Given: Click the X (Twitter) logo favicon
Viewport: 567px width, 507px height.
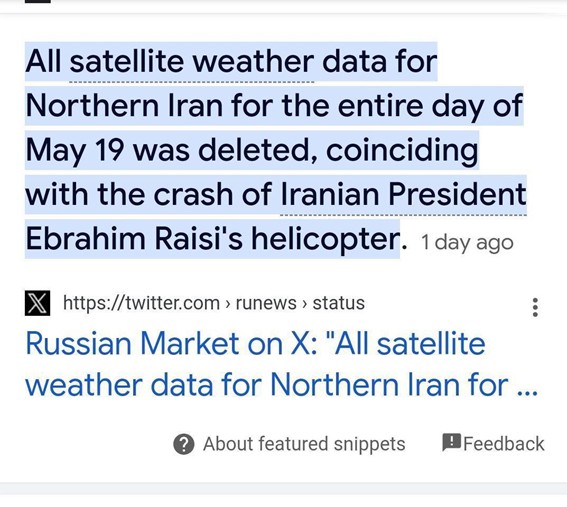Looking at the screenshot, I should point(37,303).
